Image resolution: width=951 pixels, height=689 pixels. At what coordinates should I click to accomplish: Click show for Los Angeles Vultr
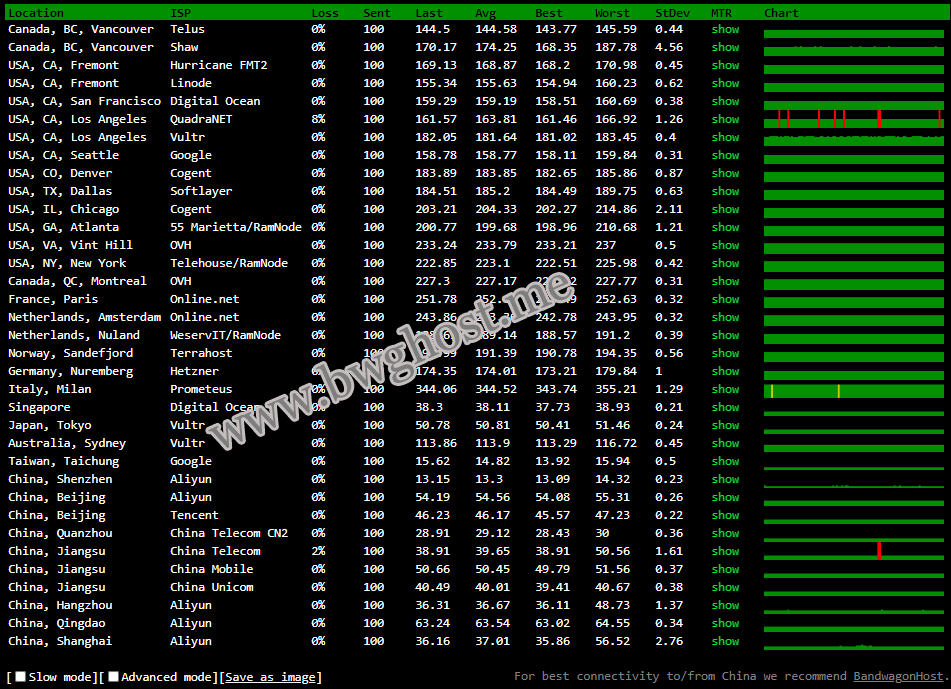[725, 137]
